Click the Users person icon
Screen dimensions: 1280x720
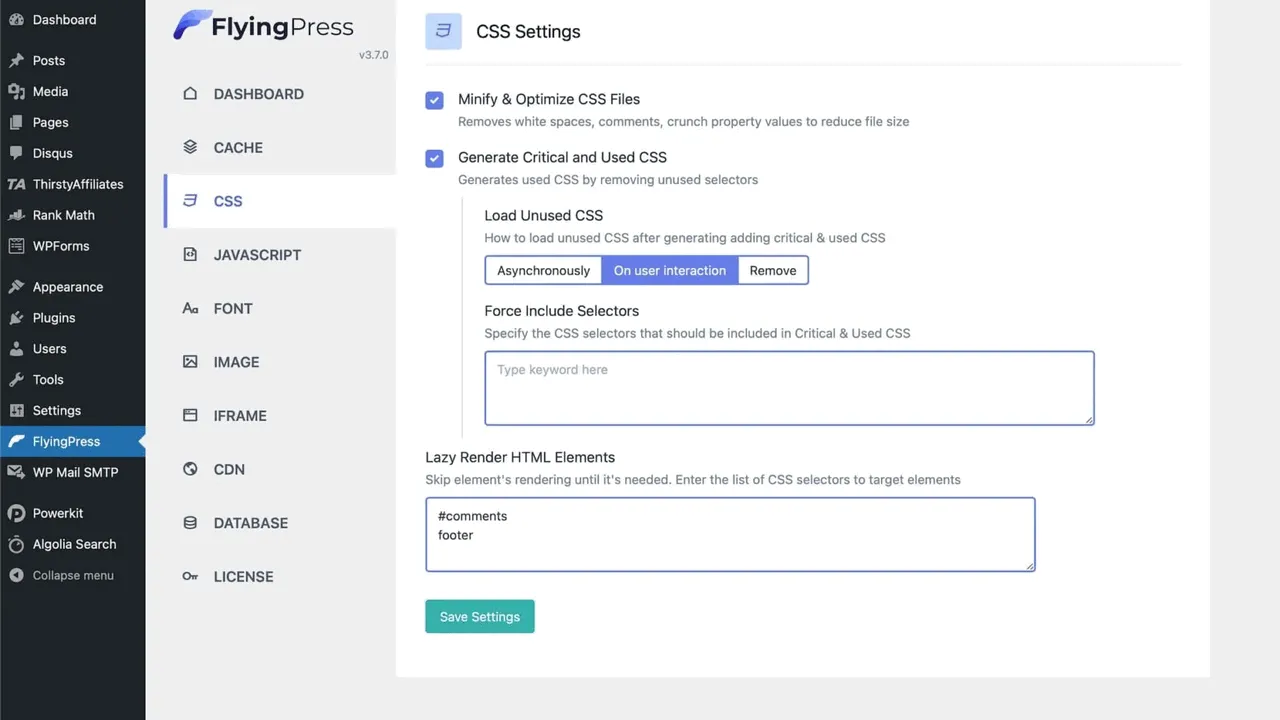tap(16, 350)
